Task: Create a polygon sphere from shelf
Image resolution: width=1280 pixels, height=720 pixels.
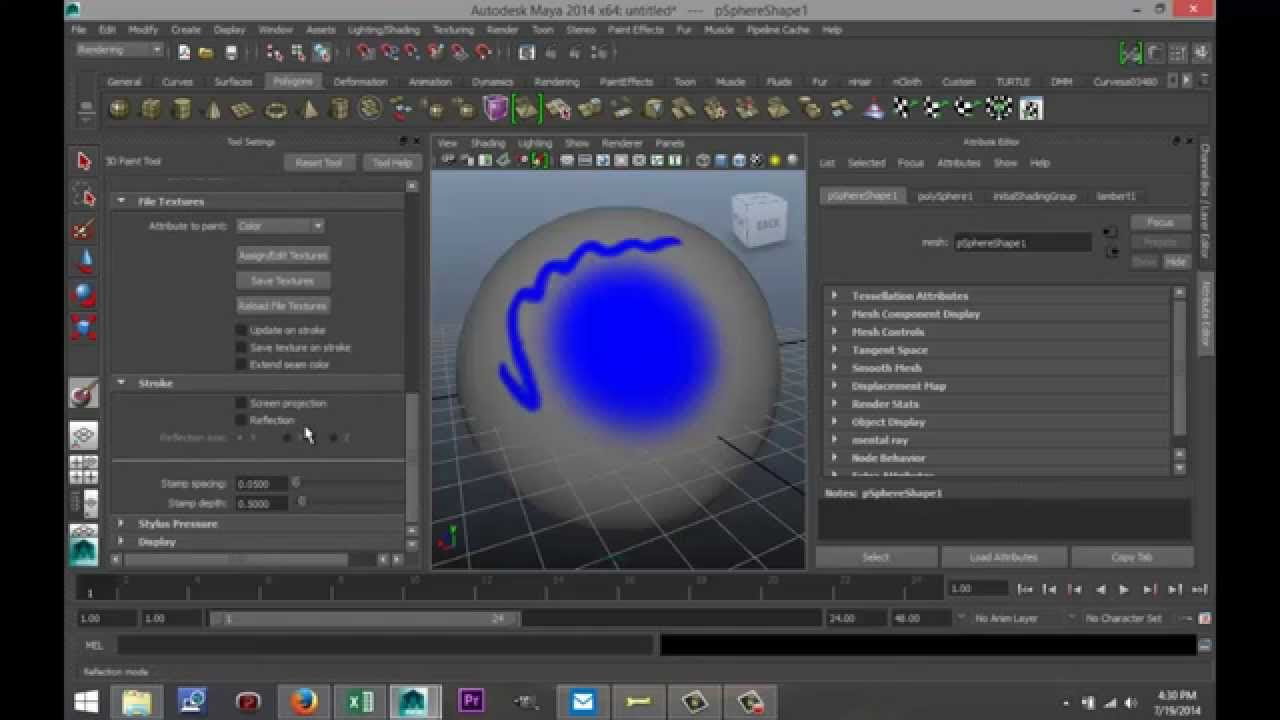Action: [x=119, y=109]
